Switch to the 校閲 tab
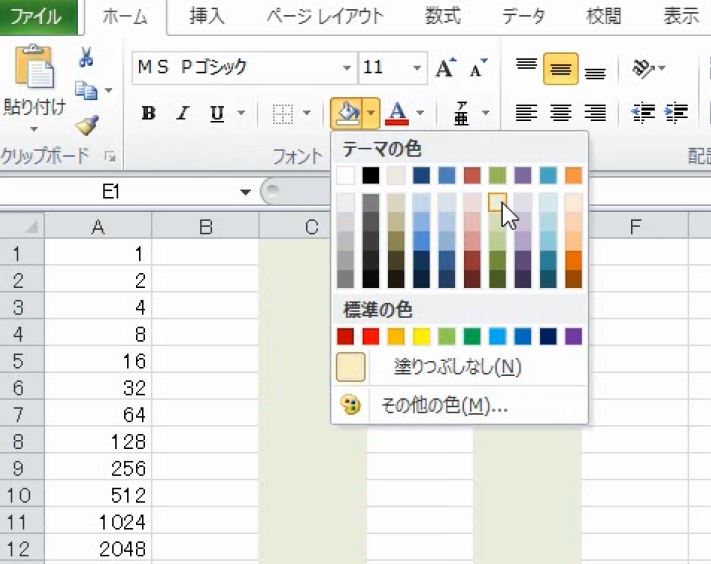The height and width of the screenshot is (564, 711). pyautogui.click(x=603, y=16)
